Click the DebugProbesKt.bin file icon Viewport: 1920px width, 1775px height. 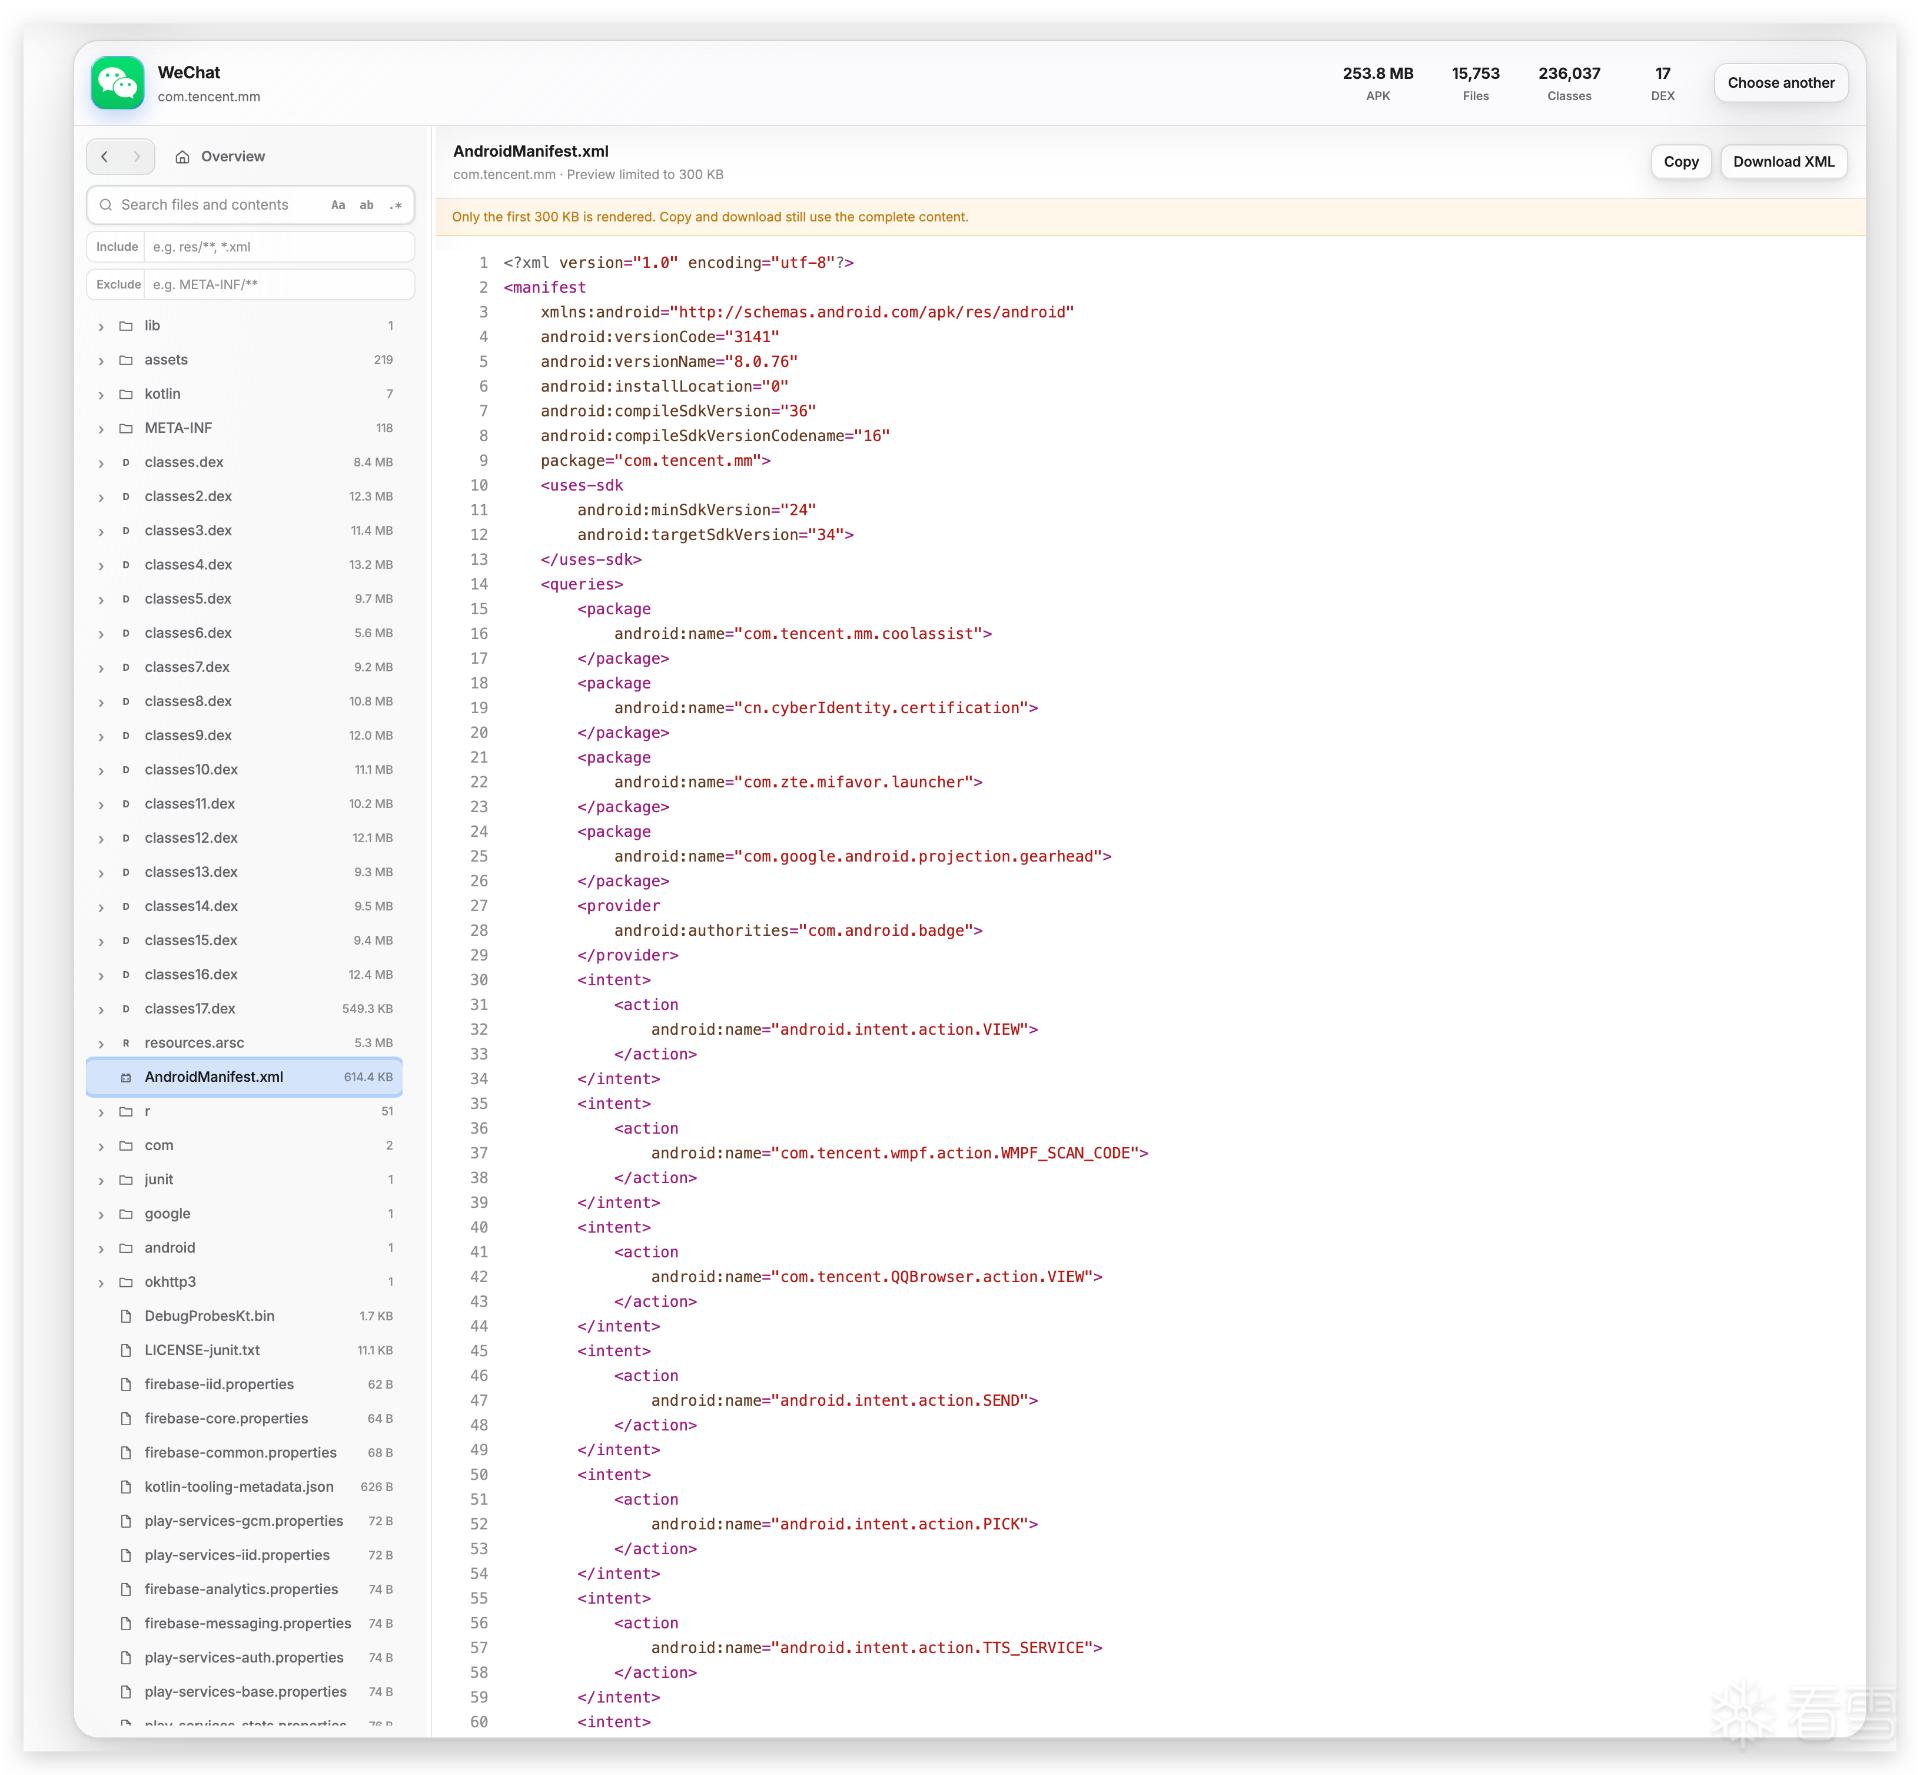(x=126, y=1316)
